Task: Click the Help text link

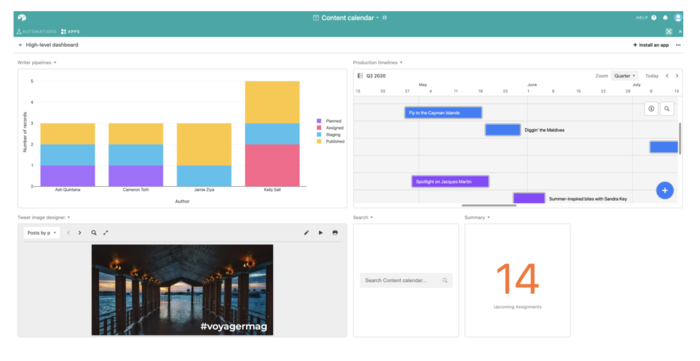Action: point(642,18)
